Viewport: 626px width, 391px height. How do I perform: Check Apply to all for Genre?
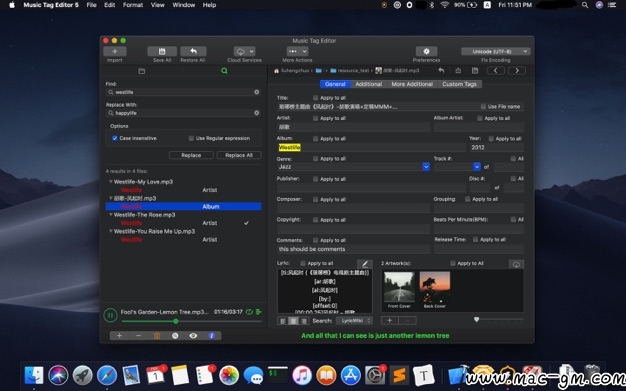point(315,159)
